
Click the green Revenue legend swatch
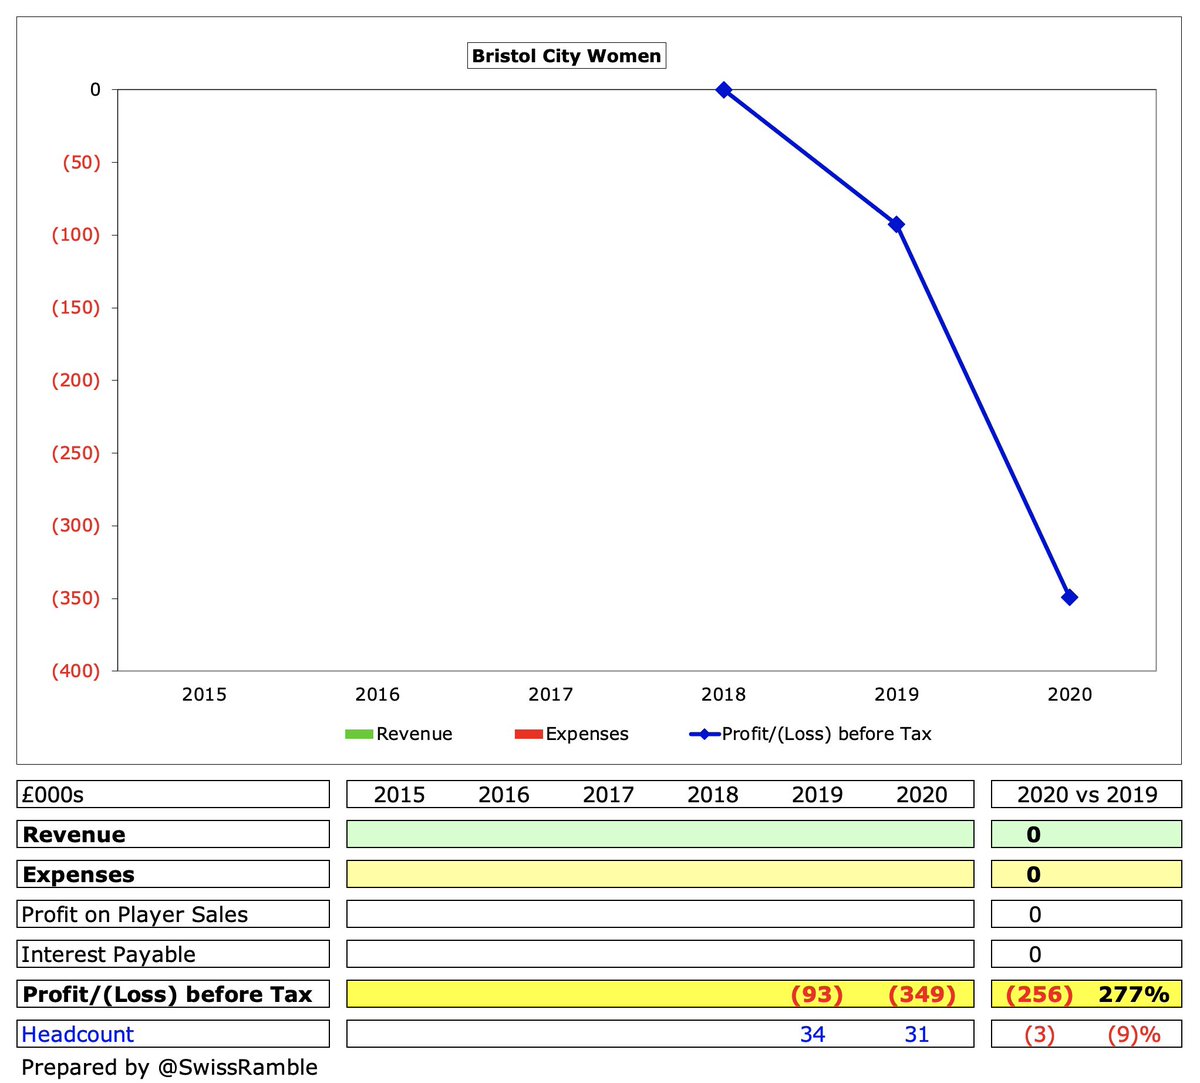(358, 734)
